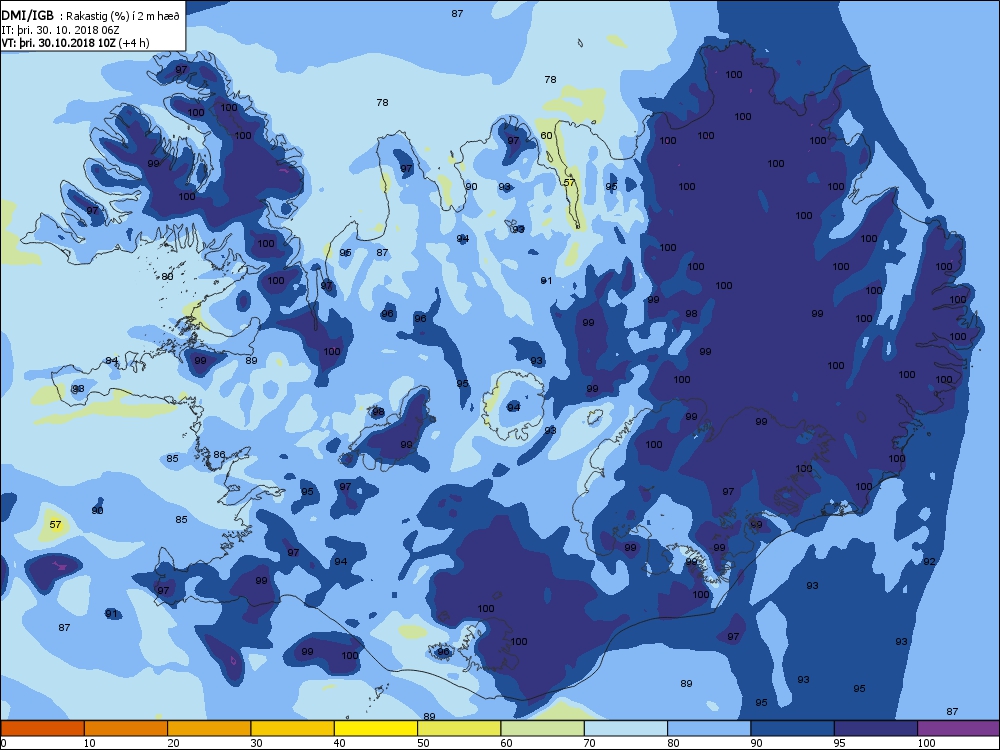Click the 20–30 light orange legend swatch
1000x750 pixels.
pyautogui.click(x=209, y=728)
